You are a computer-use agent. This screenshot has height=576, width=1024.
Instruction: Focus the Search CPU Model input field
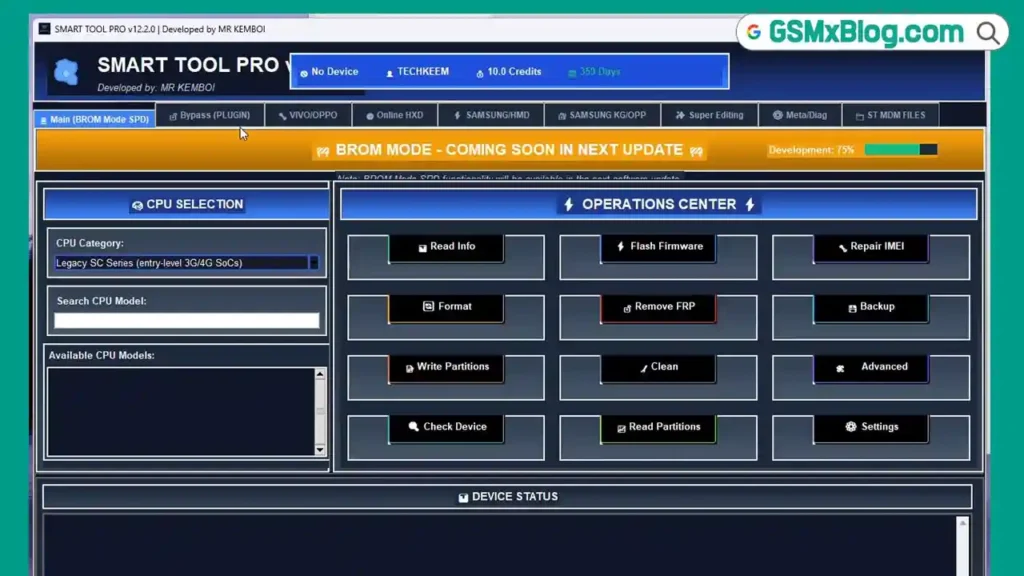click(x=186, y=320)
